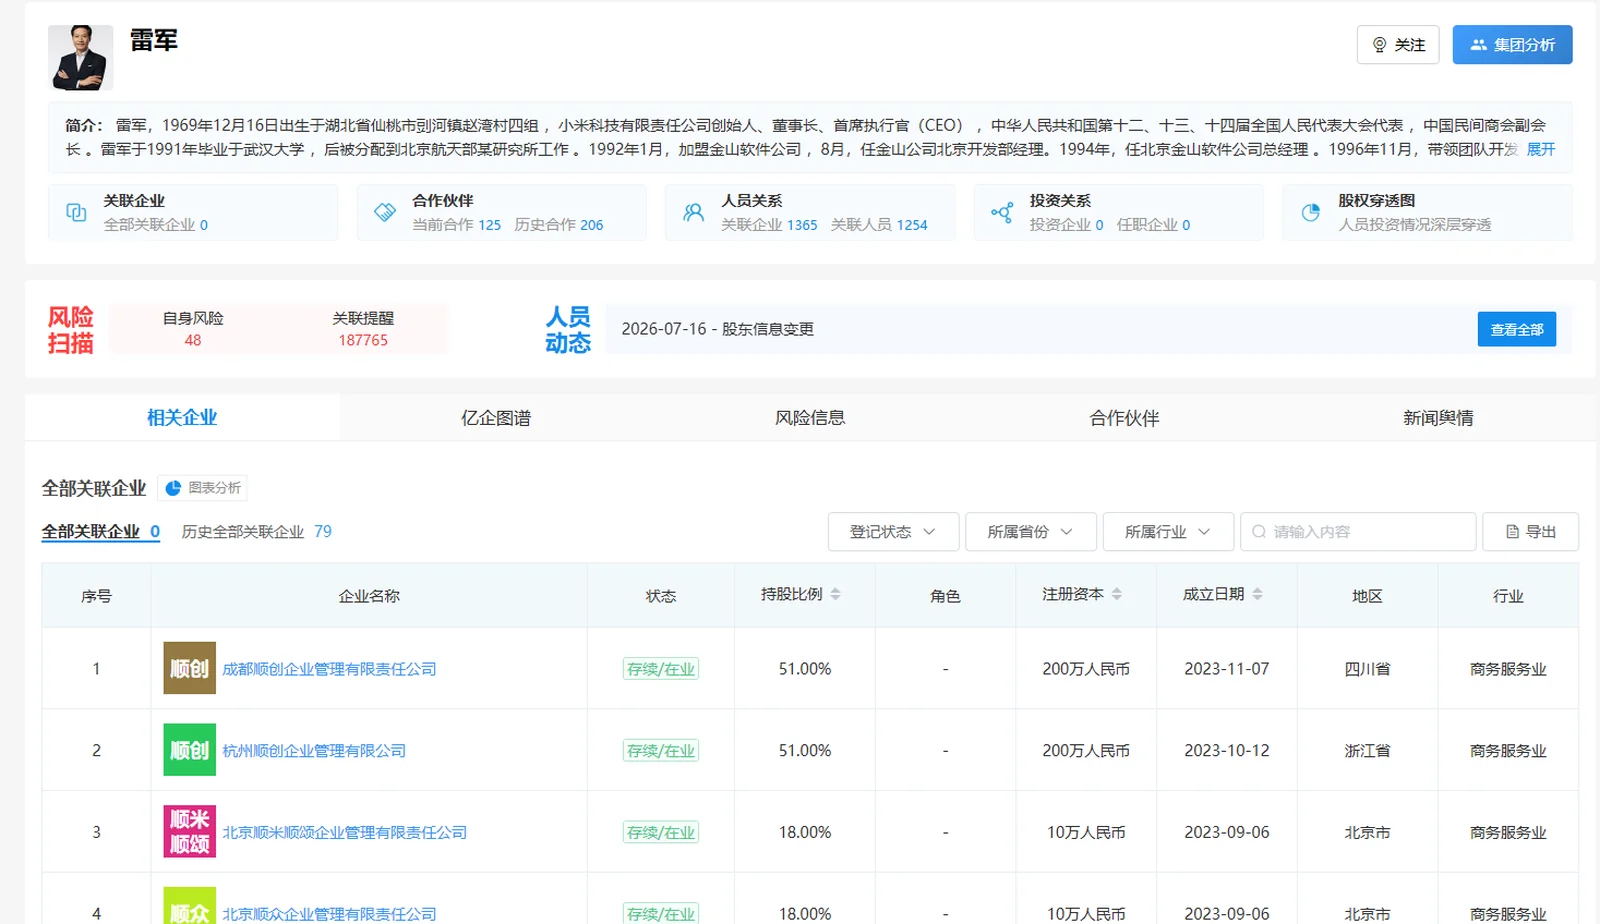Click 四川省 region cell
Viewport: 1600px width, 924px height.
coord(1367,669)
